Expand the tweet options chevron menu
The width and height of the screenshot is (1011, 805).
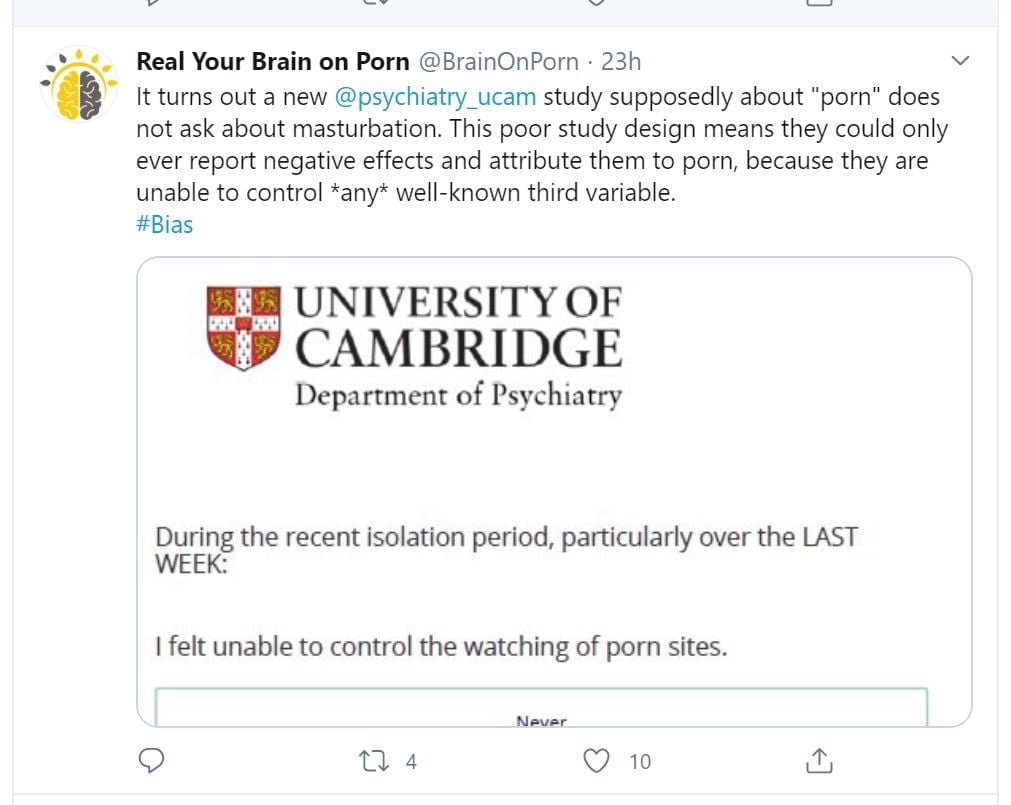point(960,62)
